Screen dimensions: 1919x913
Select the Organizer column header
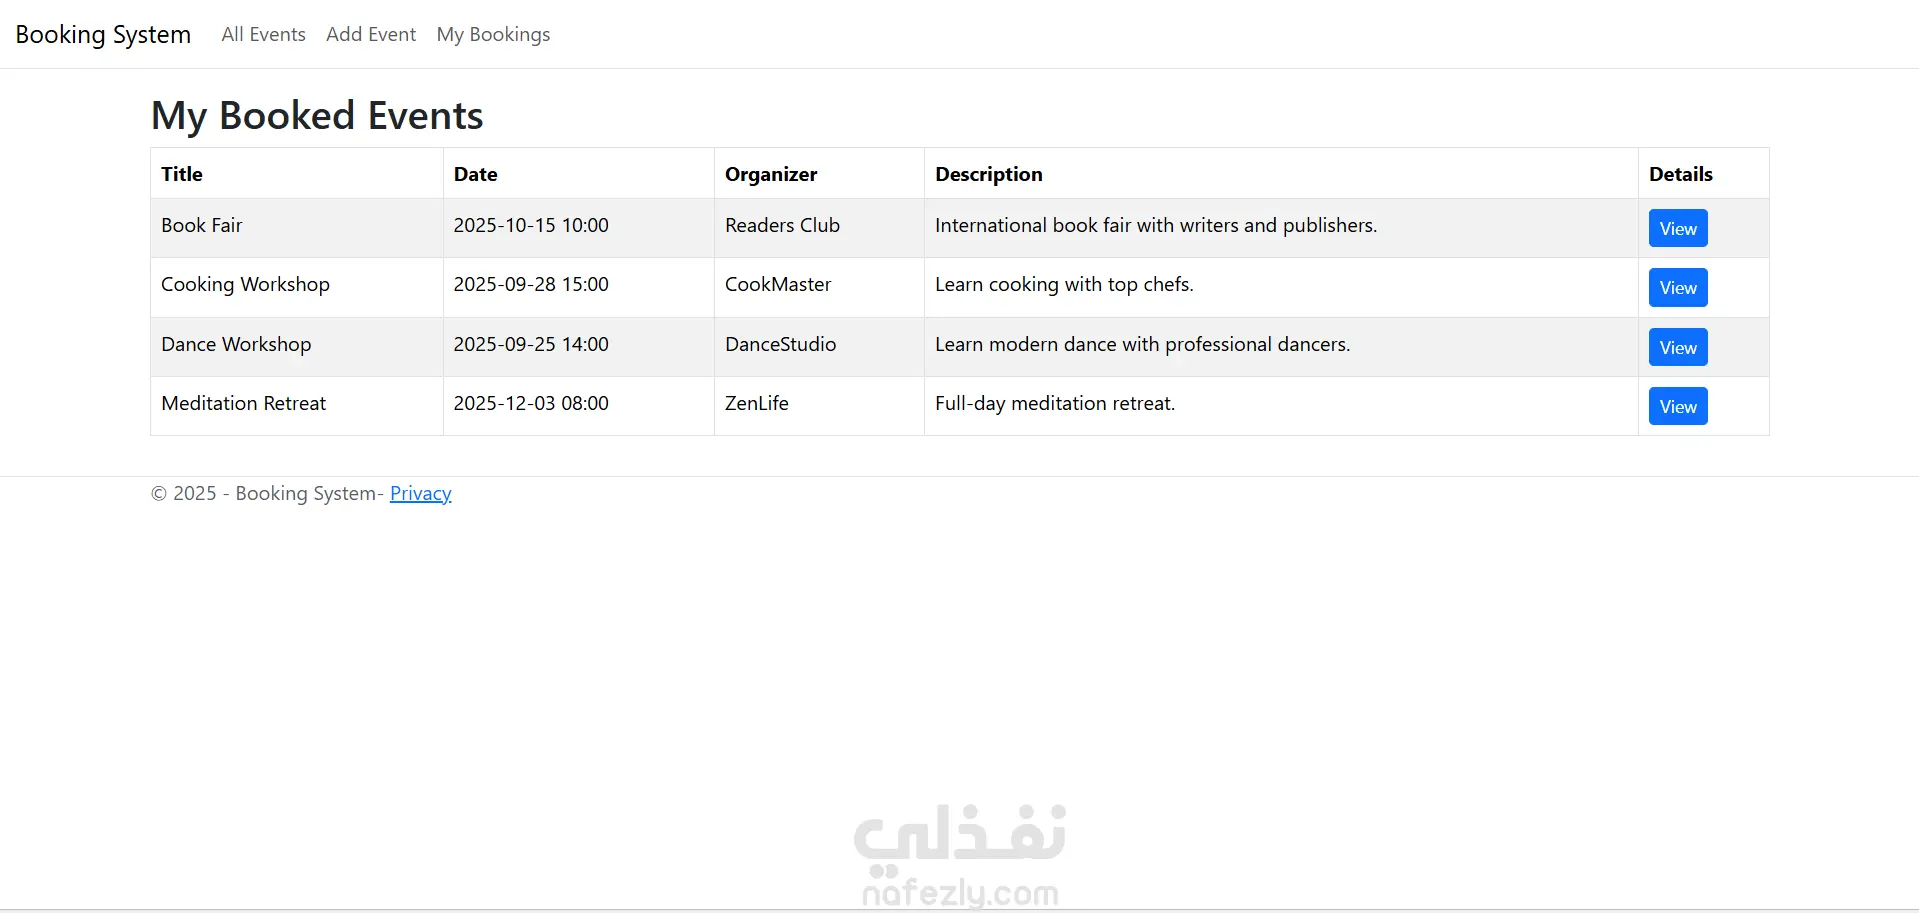[x=770, y=174]
